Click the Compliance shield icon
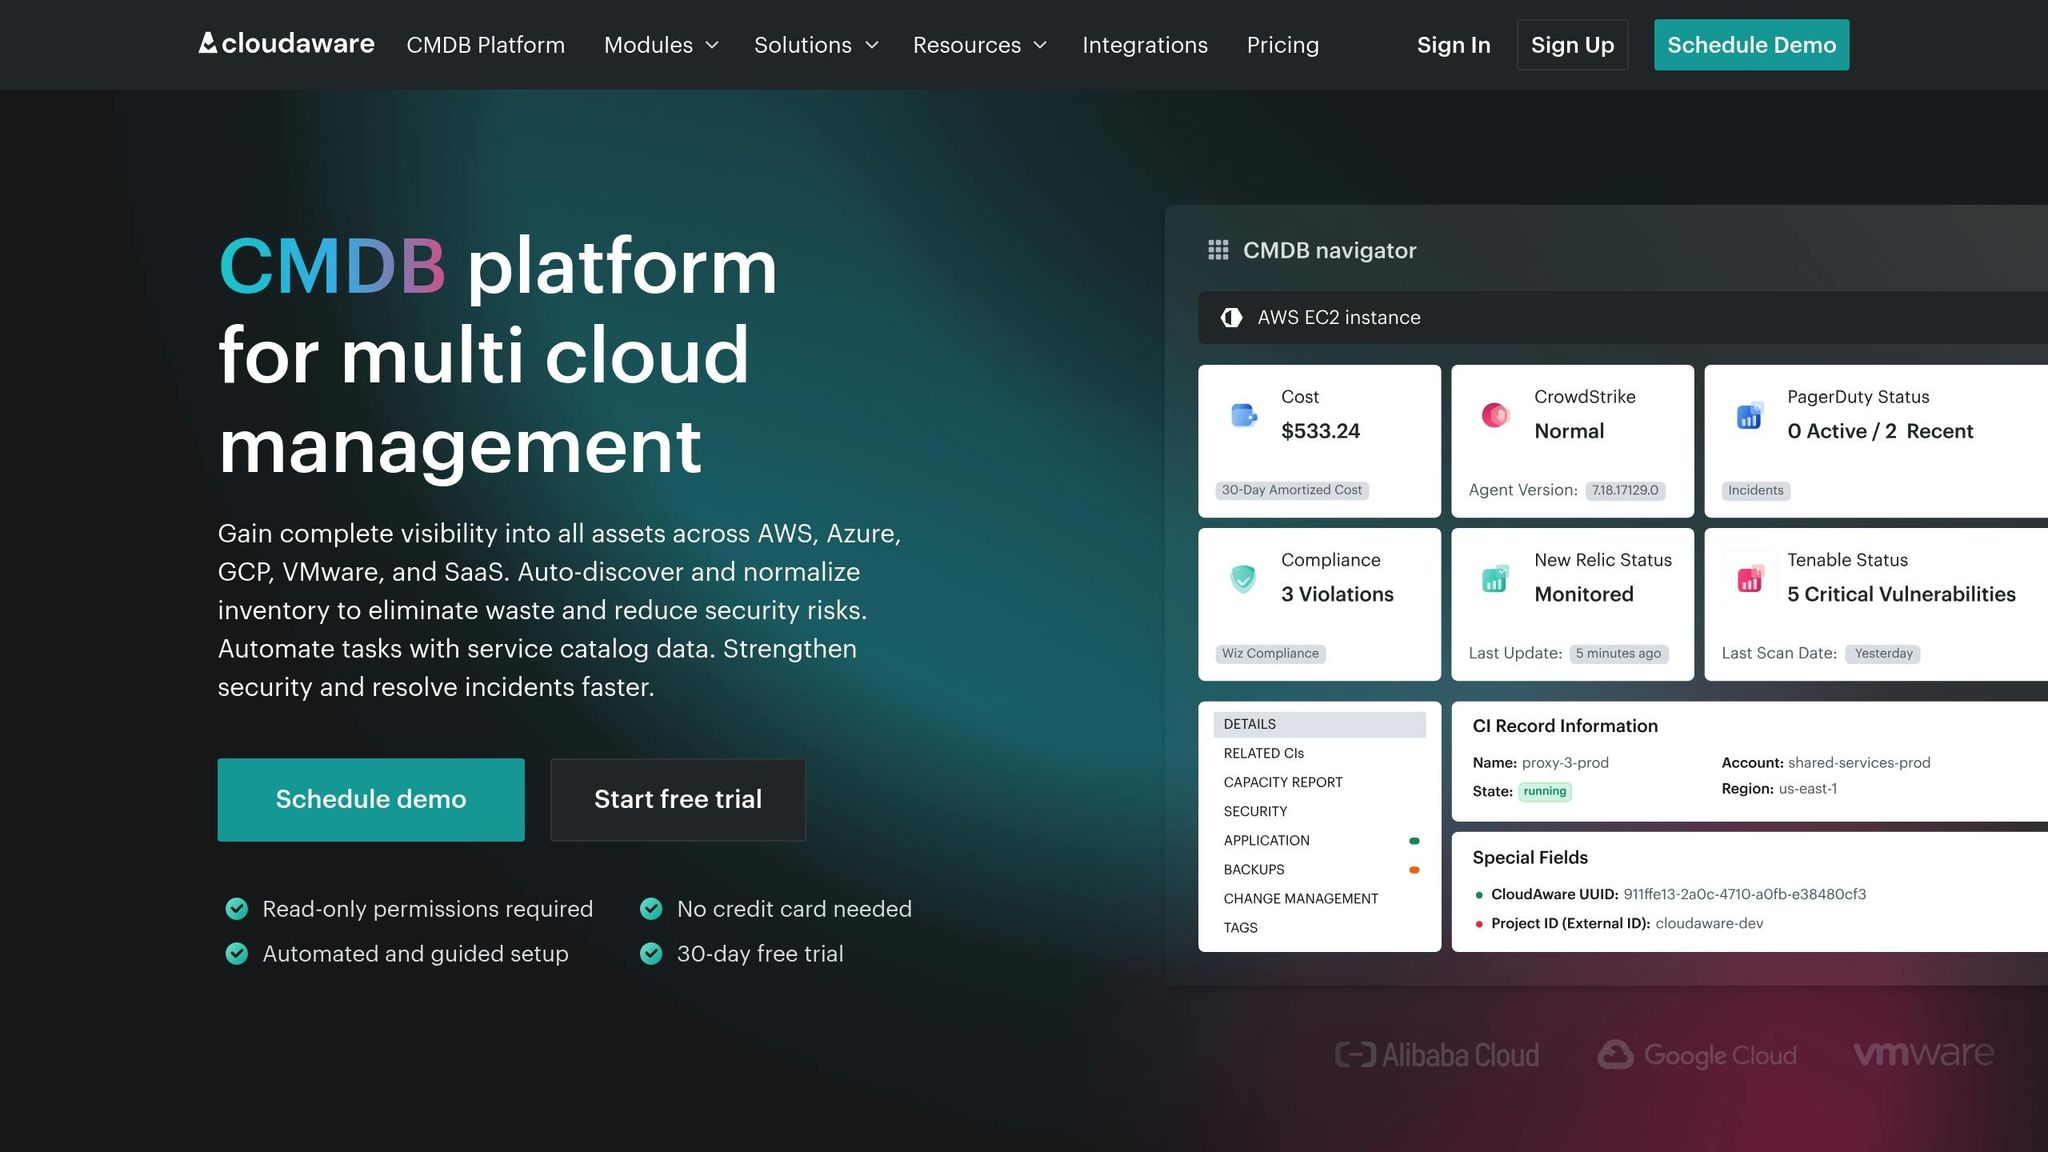The image size is (2048, 1152). [x=1243, y=578]
